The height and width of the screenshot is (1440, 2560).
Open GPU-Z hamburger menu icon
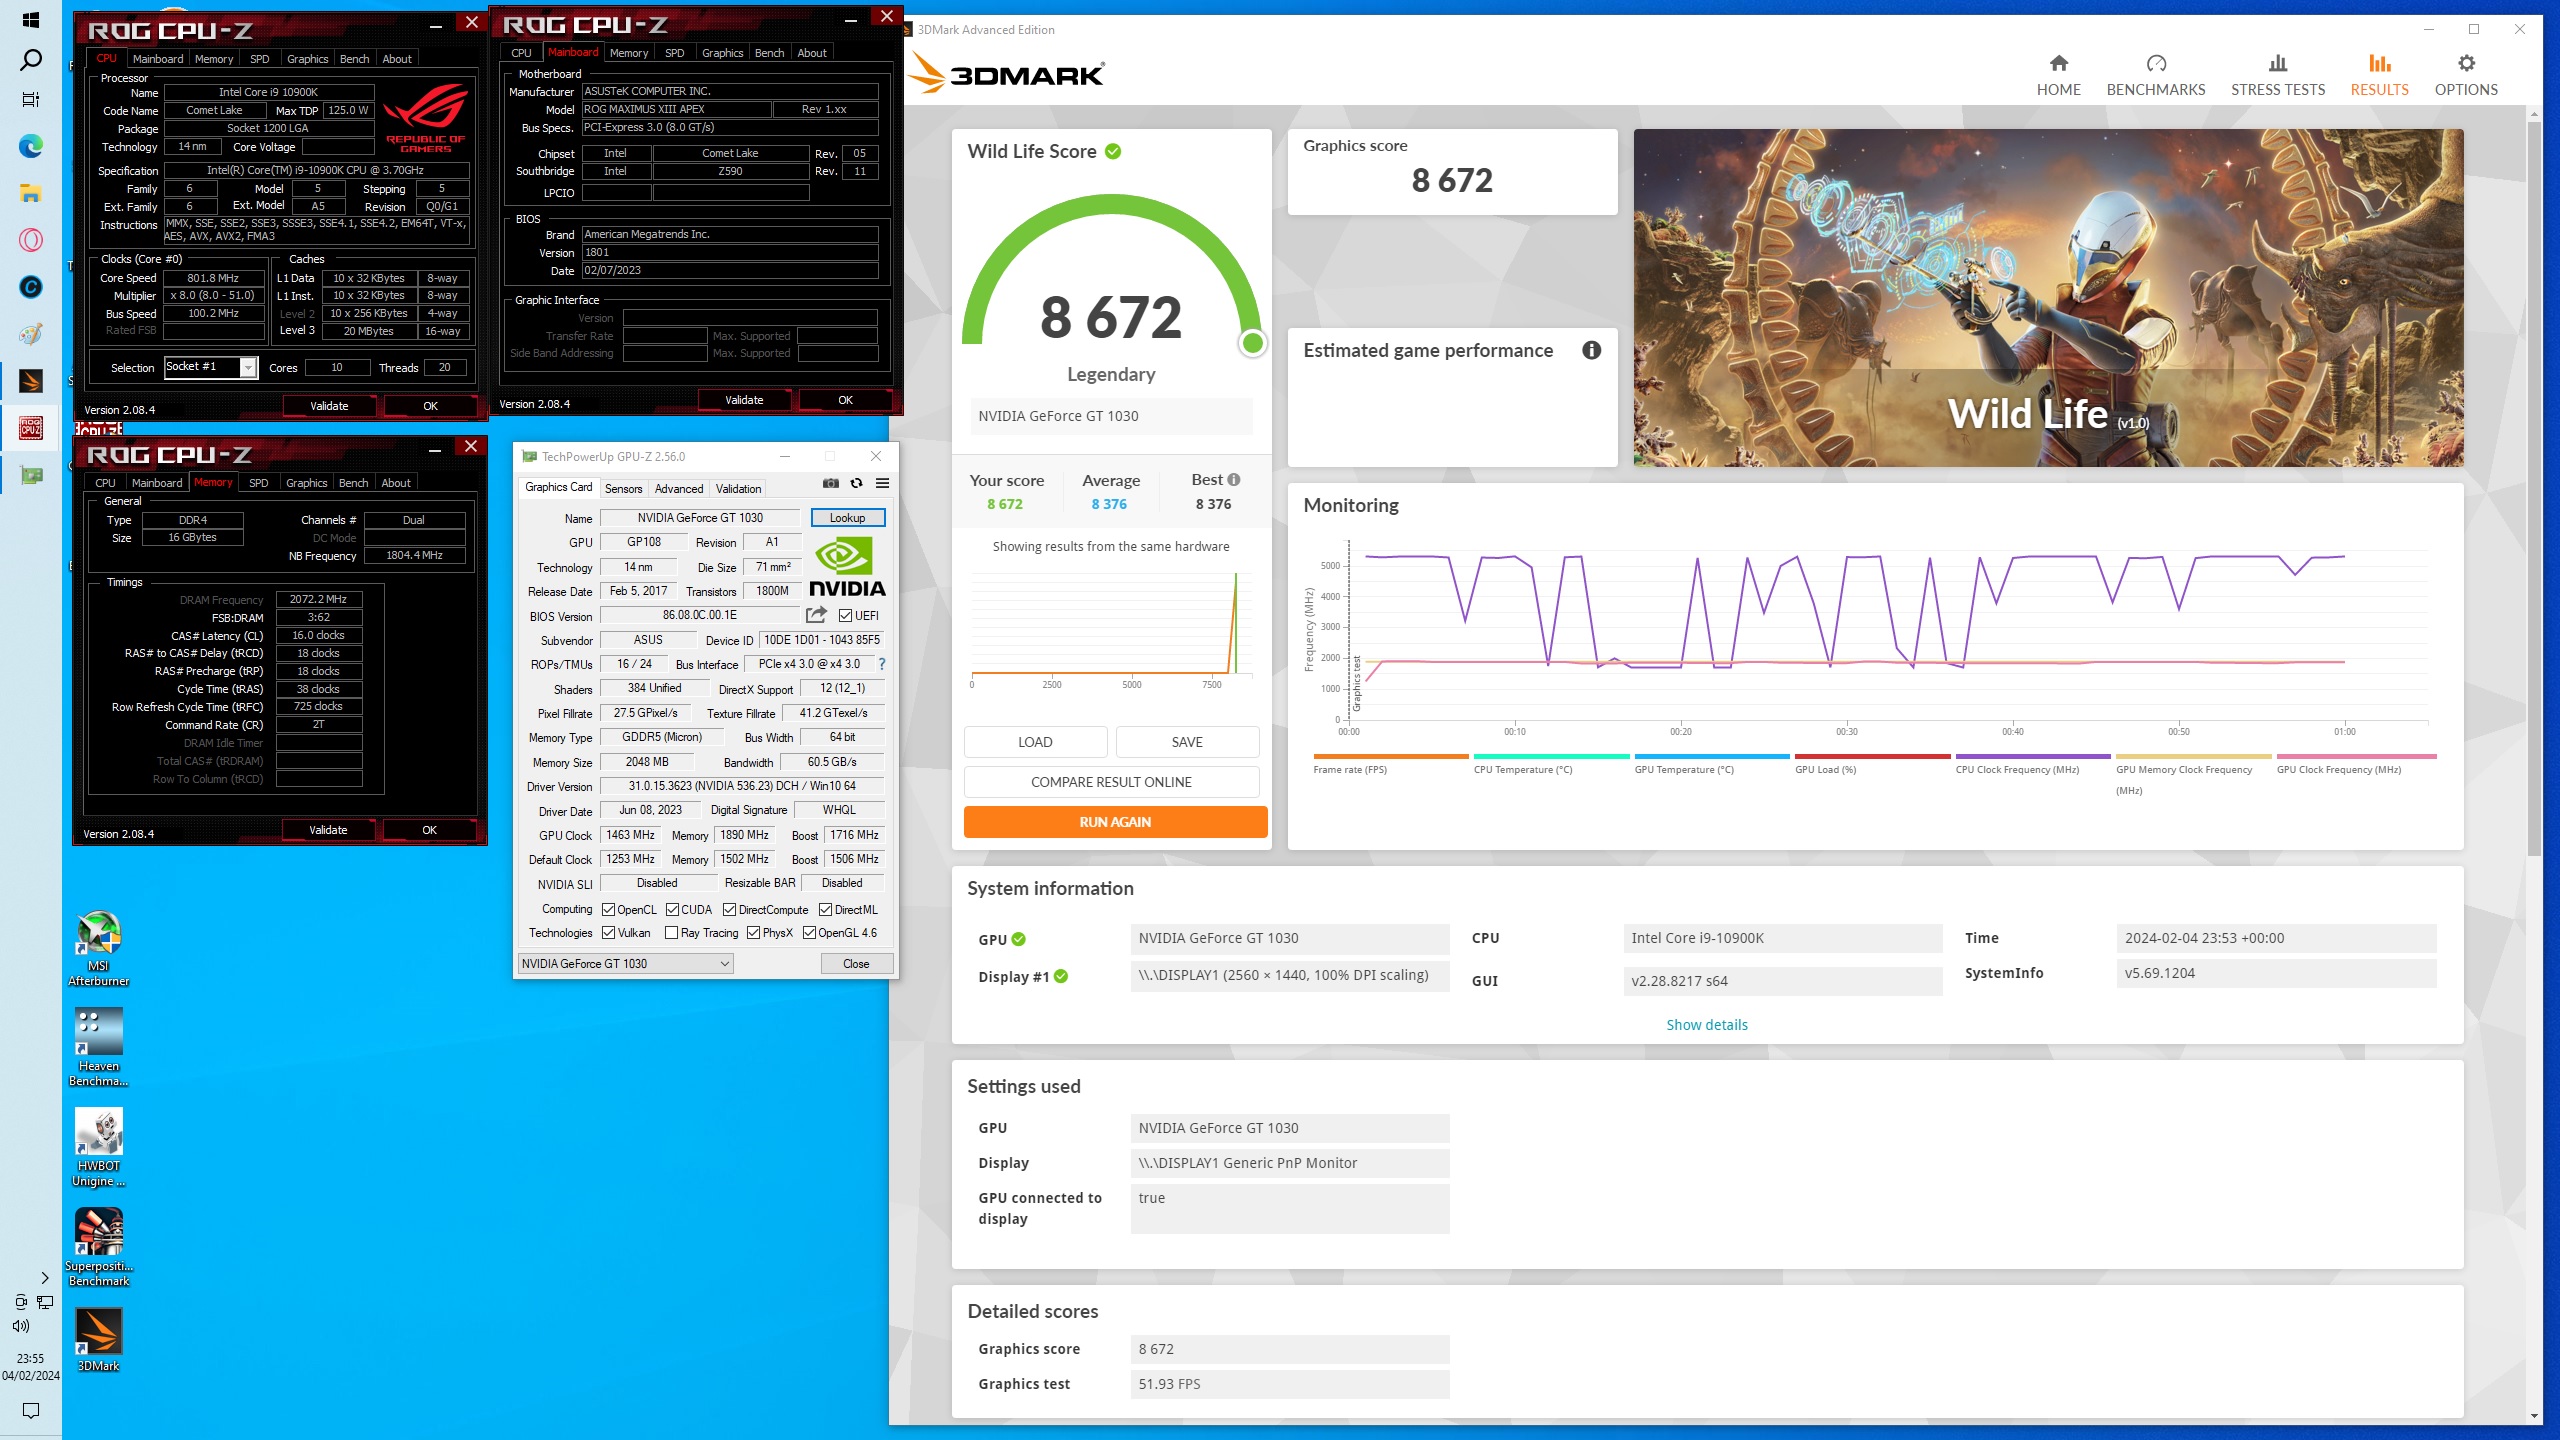click(882, 484)
